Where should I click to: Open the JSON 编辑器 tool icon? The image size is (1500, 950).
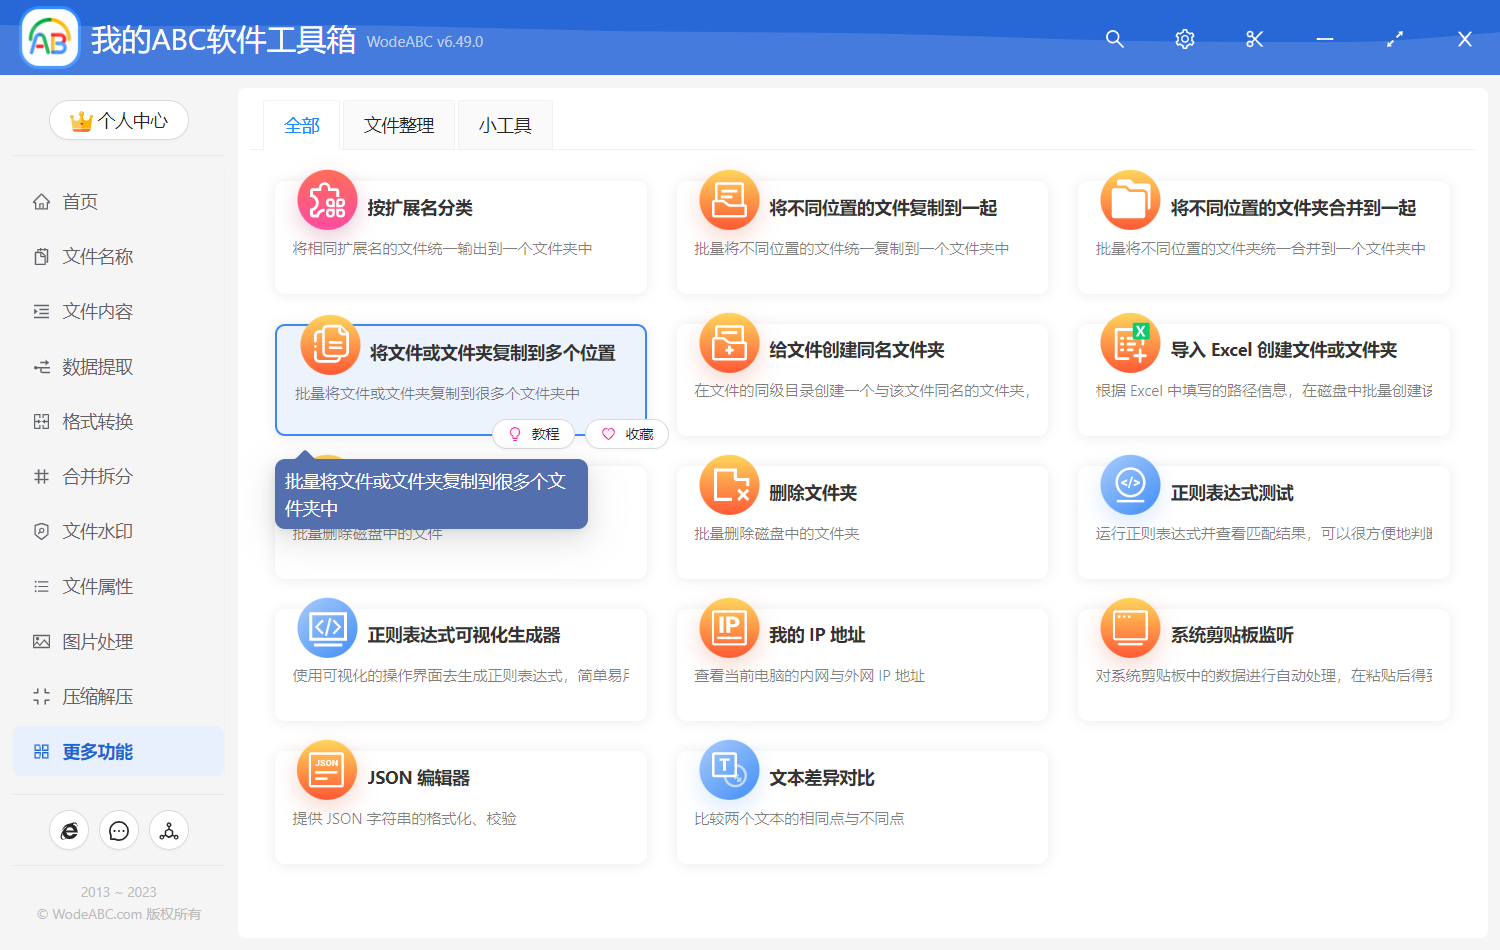(326, 770)
